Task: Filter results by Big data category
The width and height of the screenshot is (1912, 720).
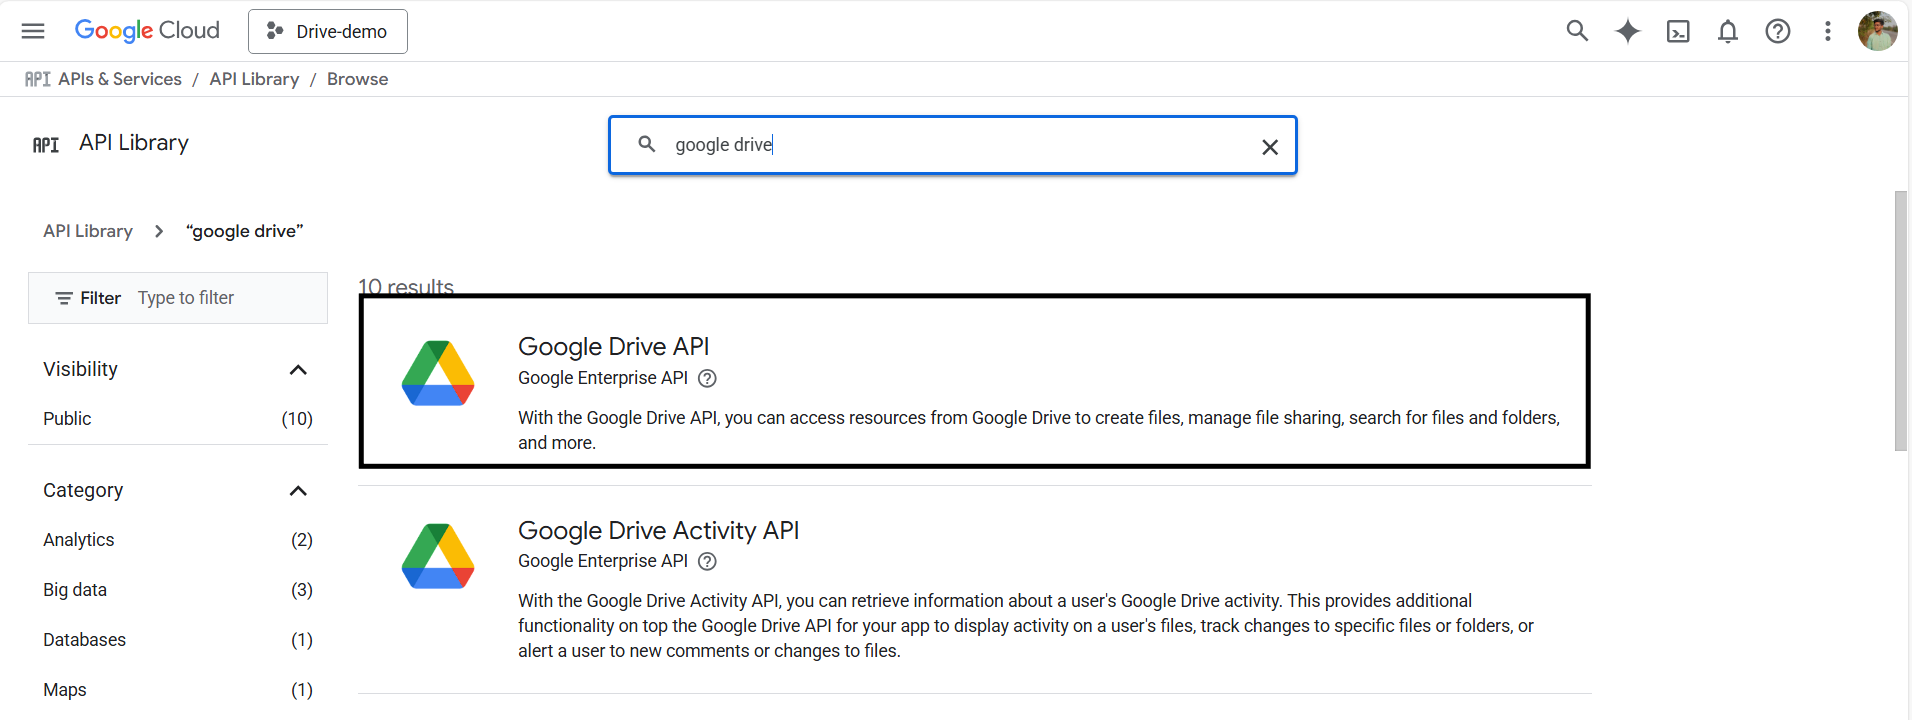Action: point(75,590)
